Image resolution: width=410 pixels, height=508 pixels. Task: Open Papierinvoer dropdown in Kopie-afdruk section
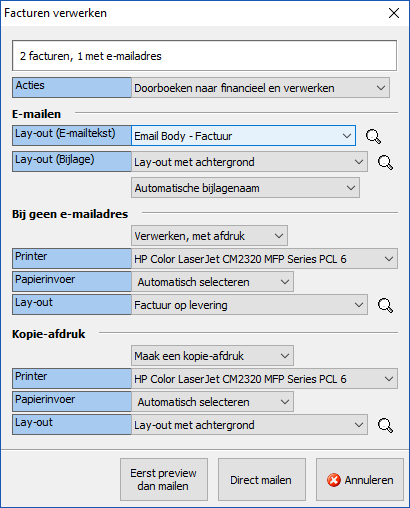pyautogui.click(x=212, y=402)
